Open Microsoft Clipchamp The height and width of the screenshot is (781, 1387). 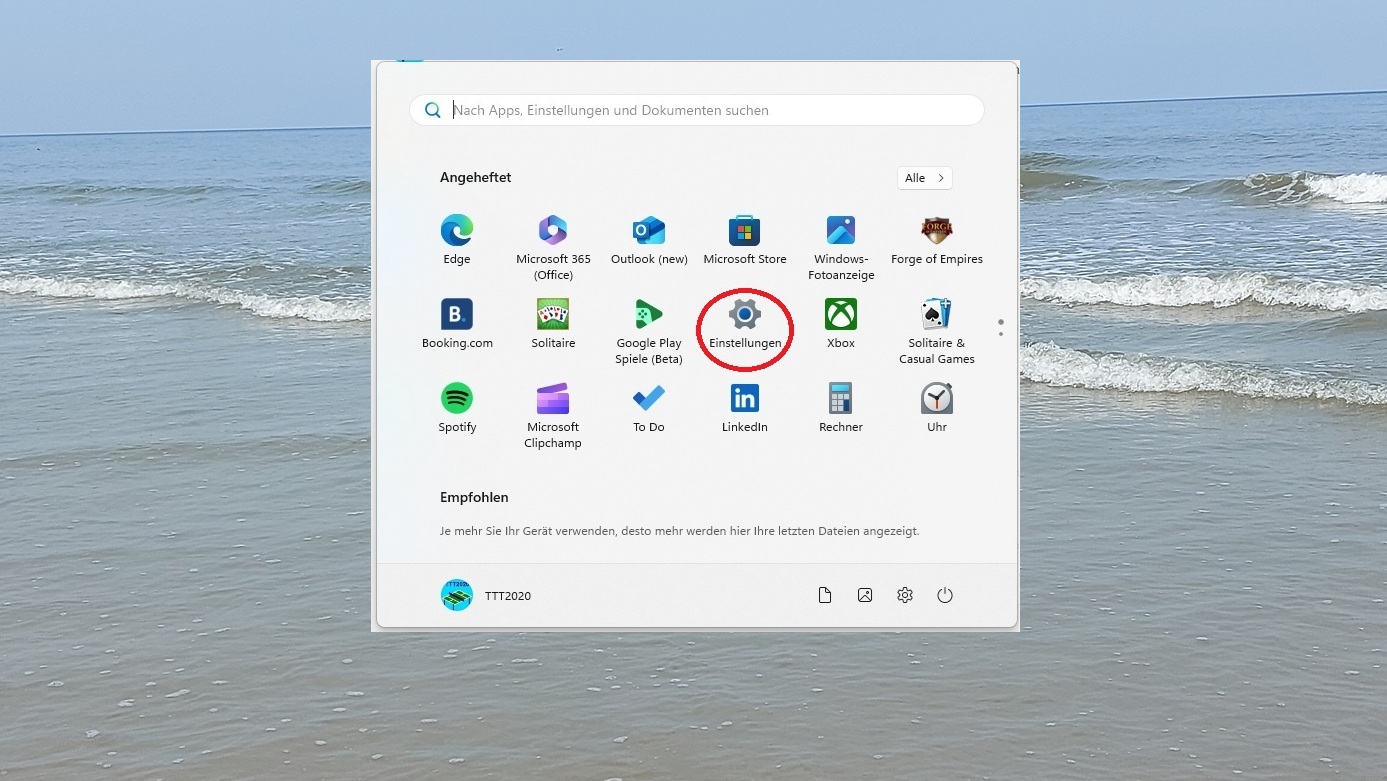(x=553, y=415)
